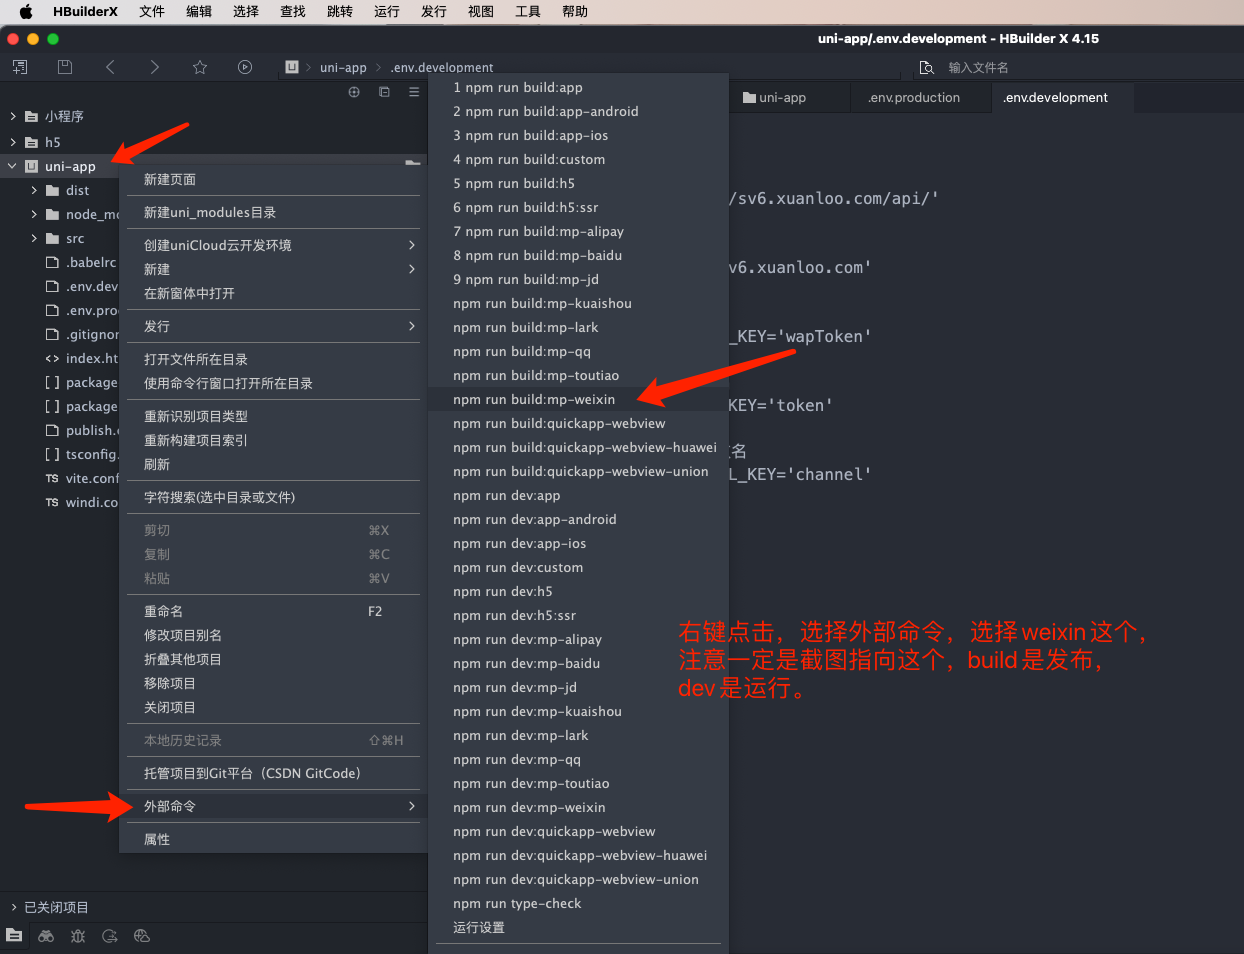Click the src folder icon
Viewport: 1244px width, 954px height.
53,238
